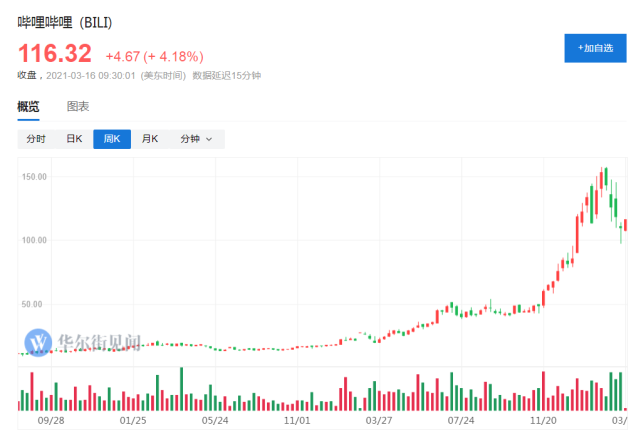Switch chart to 日K view
Viewport: 641px width, 435px height.
74,139
